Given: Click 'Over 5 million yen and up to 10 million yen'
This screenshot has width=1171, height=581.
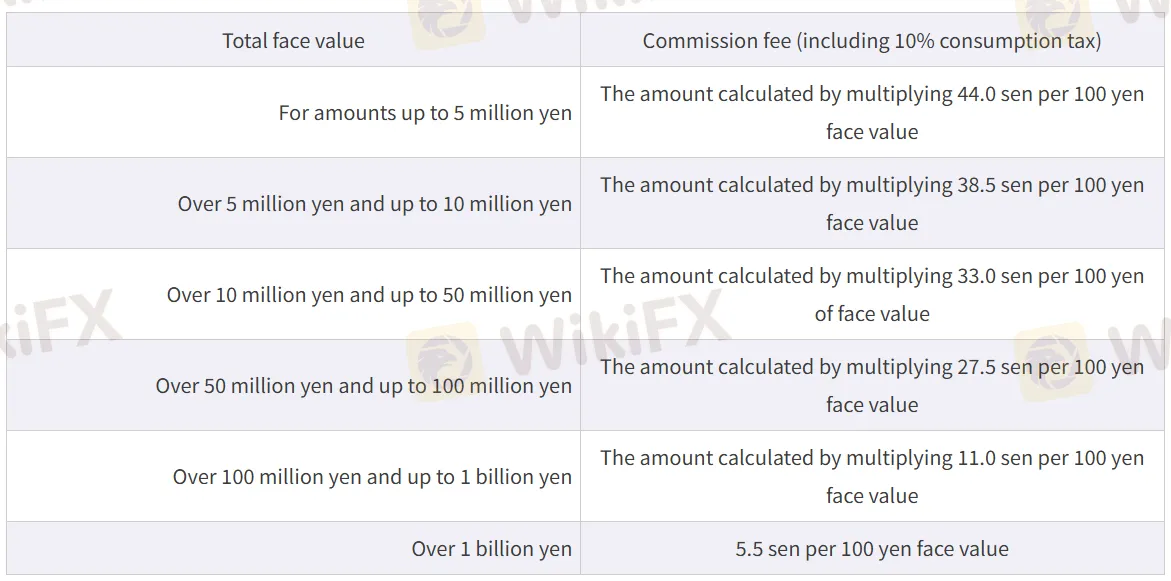Looking at the screenshot, I should (293, 204).
